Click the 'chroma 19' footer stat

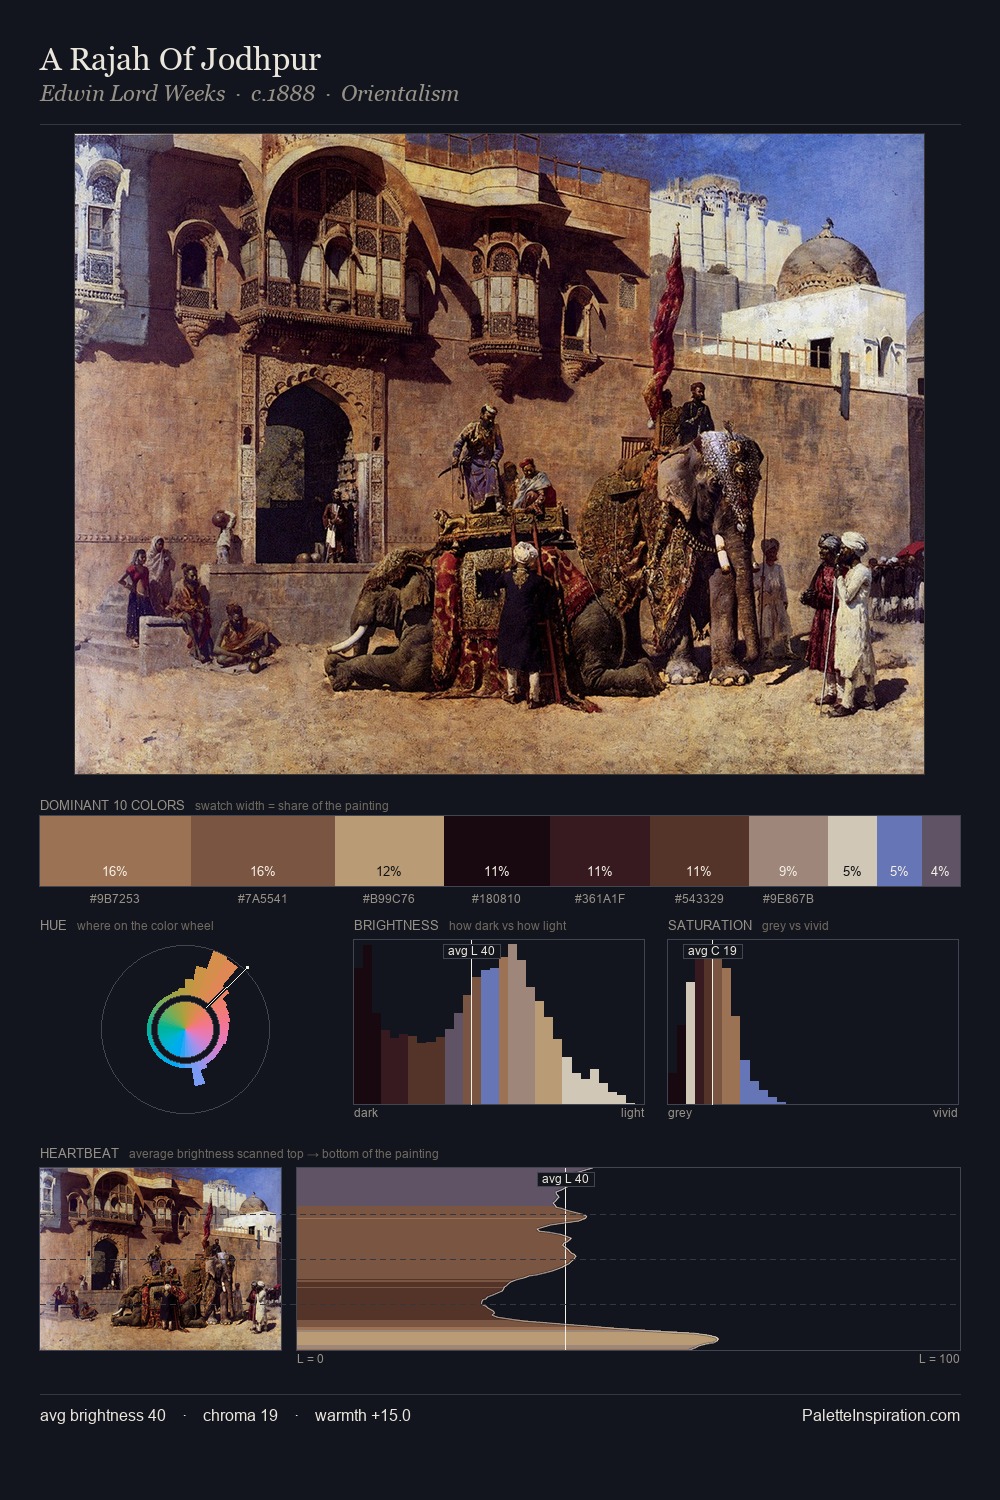click(240, 1415)
